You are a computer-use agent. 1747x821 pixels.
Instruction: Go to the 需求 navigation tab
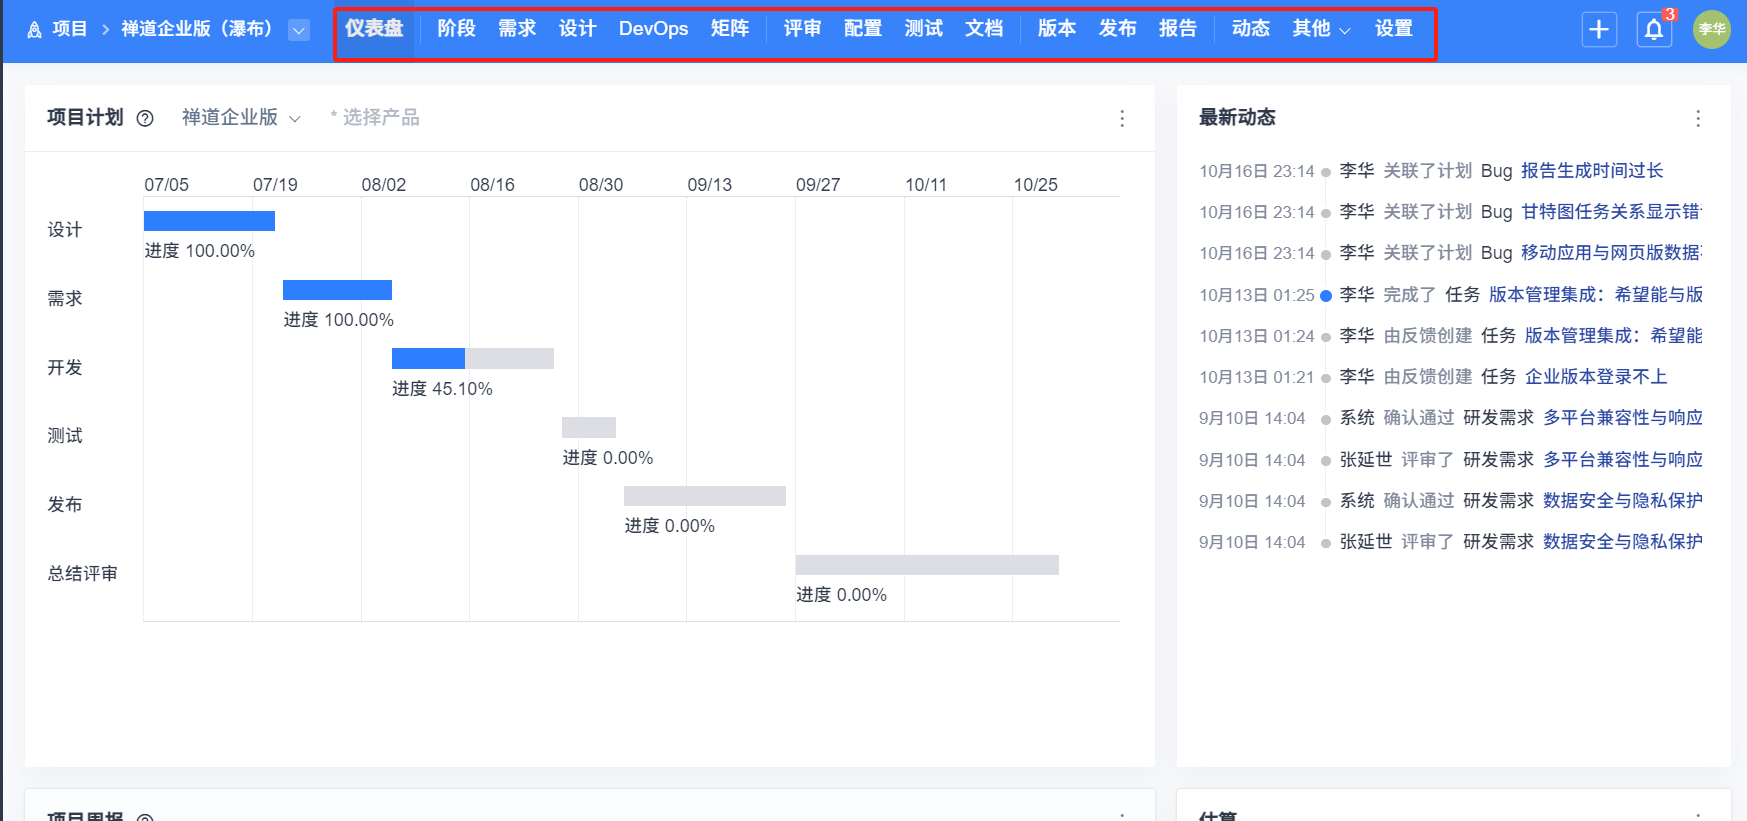517,29
